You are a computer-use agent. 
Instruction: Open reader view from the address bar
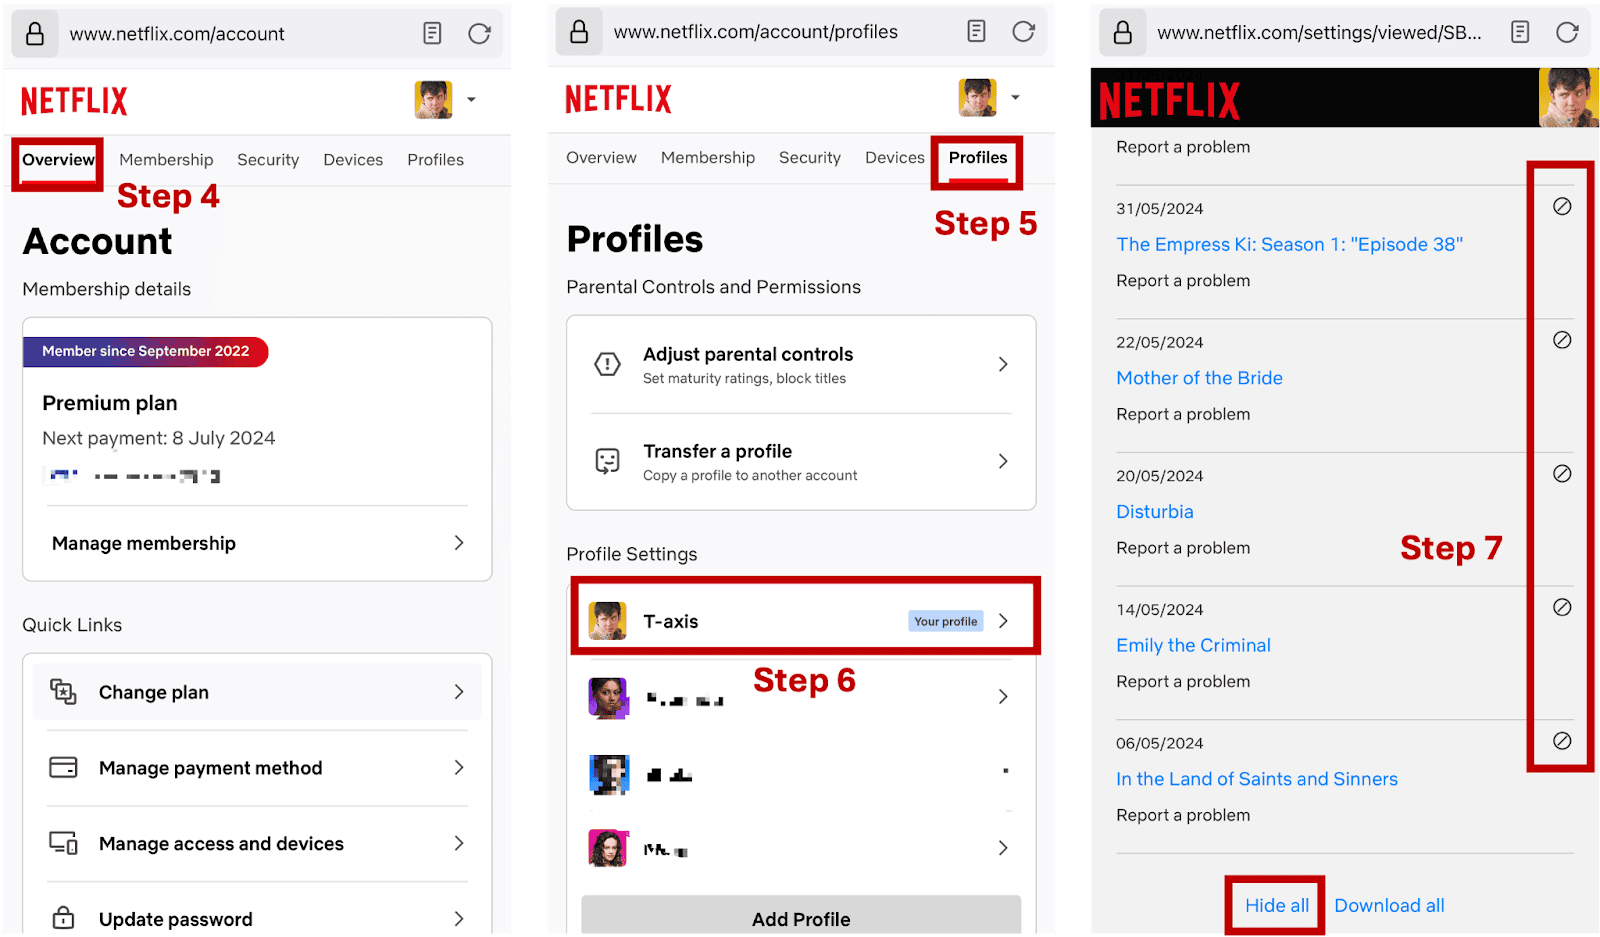pyautogui.click(x=431, y=32)
